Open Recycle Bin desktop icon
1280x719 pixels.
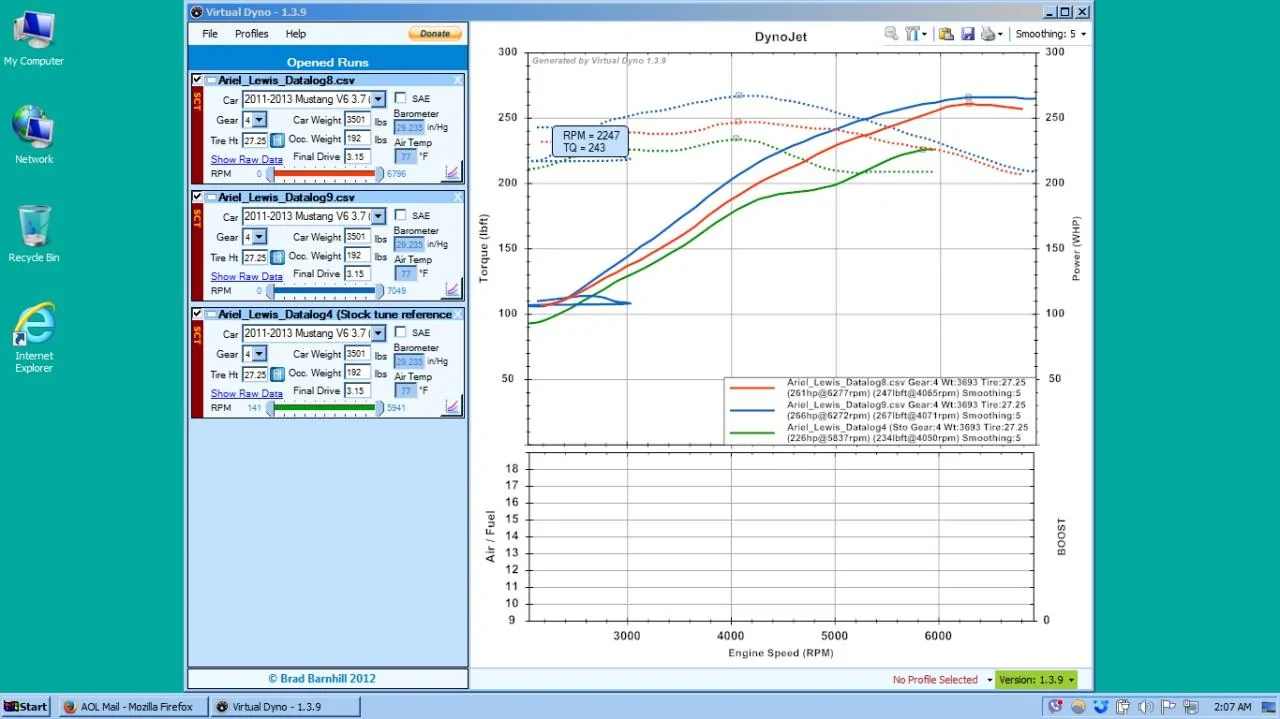(33, 233)
